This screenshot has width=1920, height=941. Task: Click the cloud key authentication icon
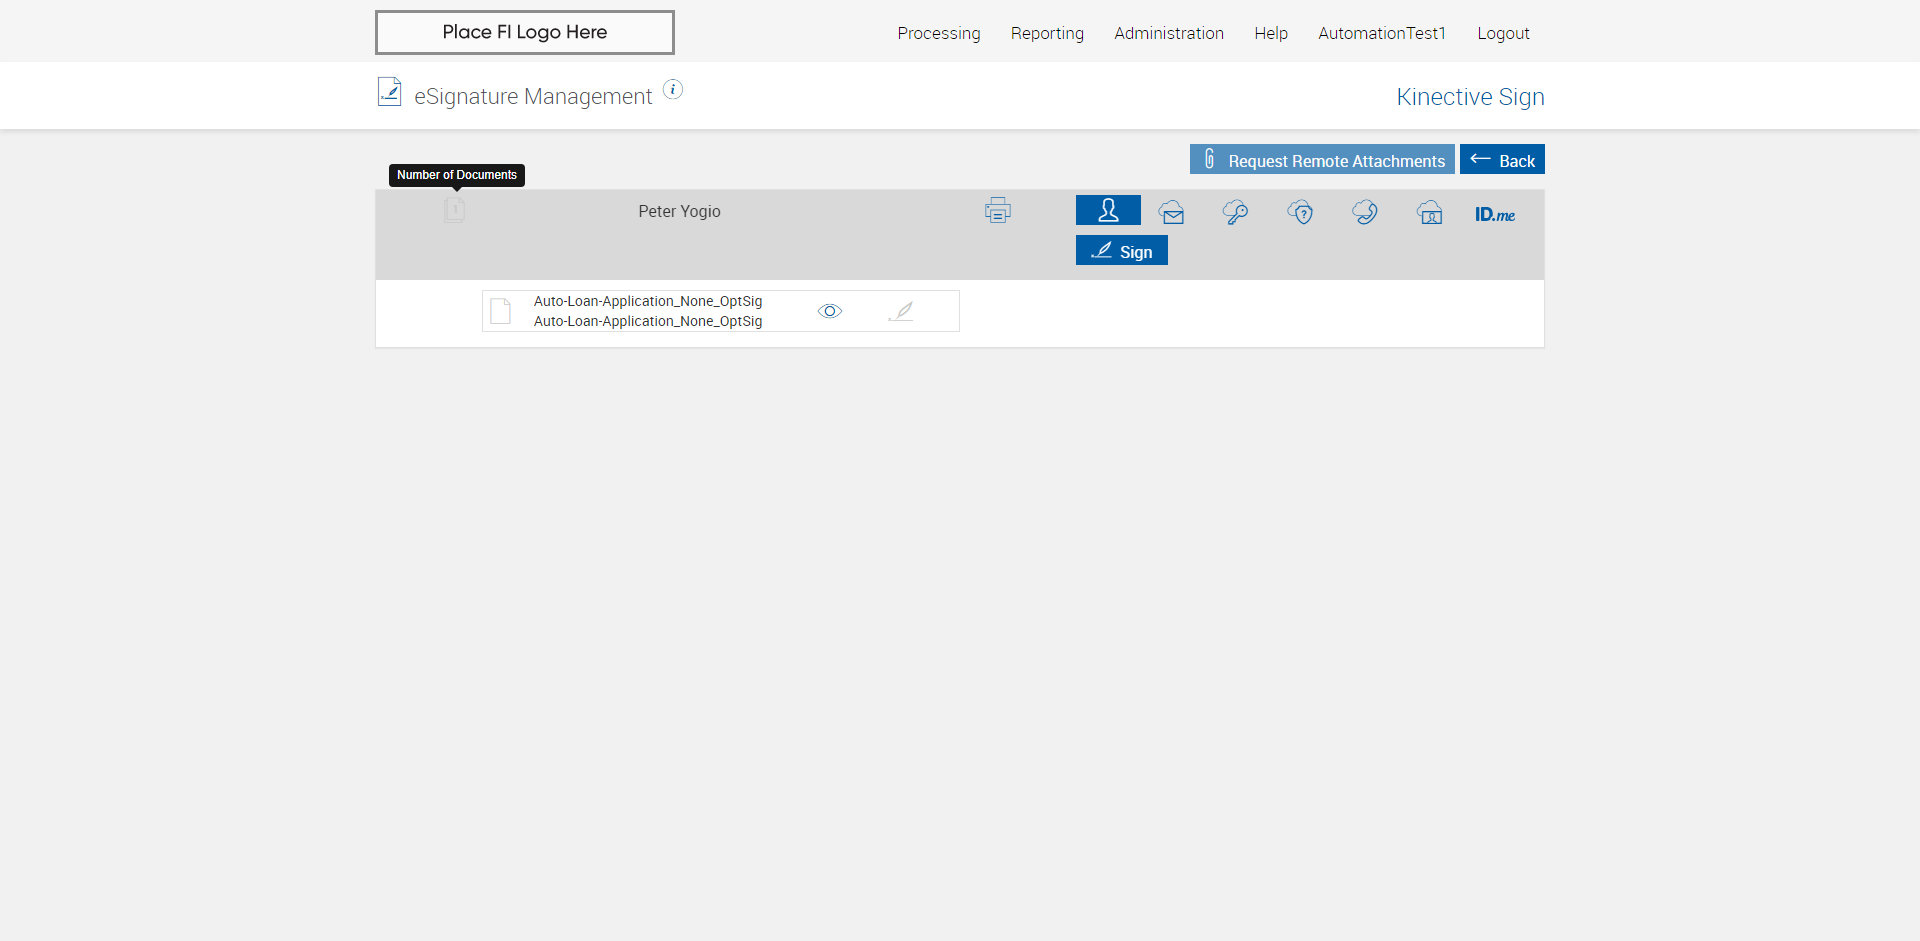click(x=1235, y=212)
